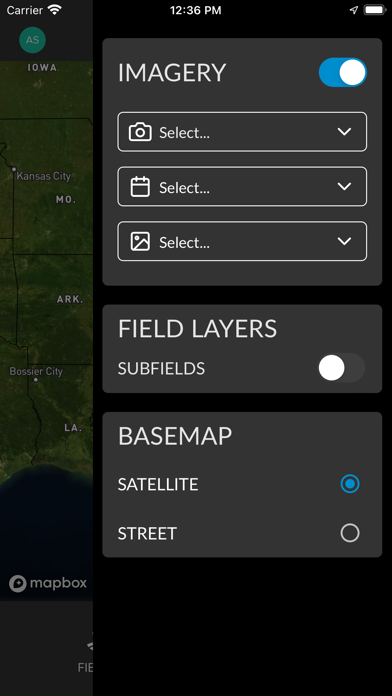This screenshot has width=392, height=696.
Task: Tap the battery icon in status bar
Action: 375,10
